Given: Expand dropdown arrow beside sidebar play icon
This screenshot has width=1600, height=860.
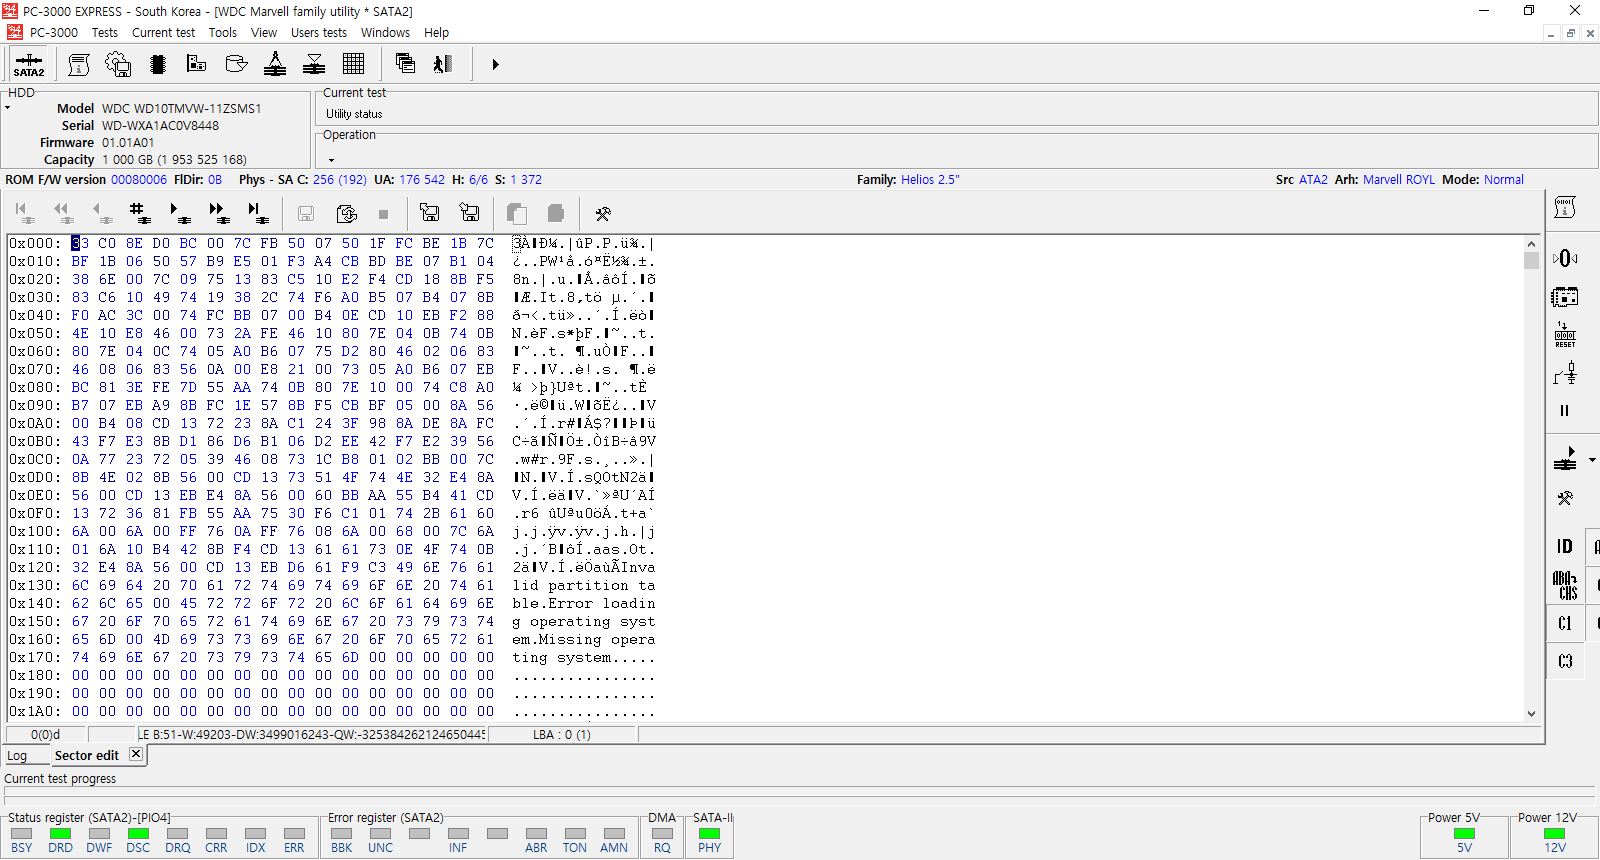Looking at the screenshot, I should pos(1592,460).
